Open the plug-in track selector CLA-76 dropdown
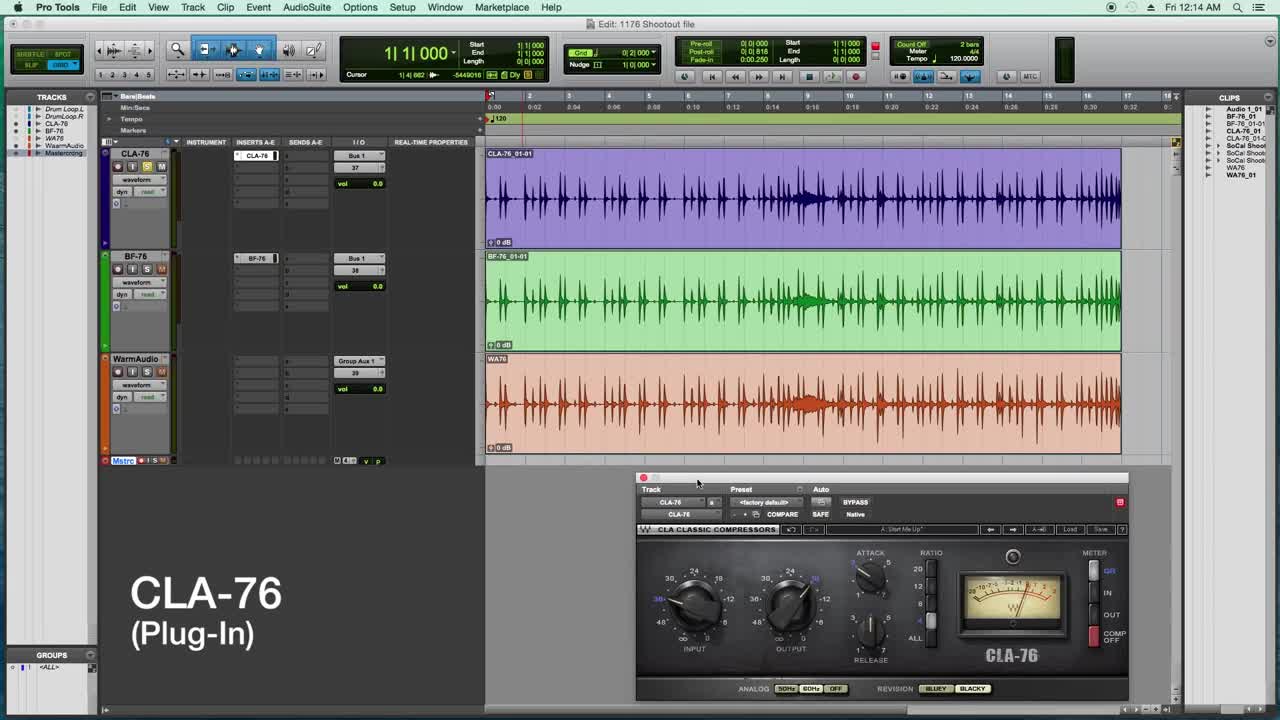 point(672,502)
